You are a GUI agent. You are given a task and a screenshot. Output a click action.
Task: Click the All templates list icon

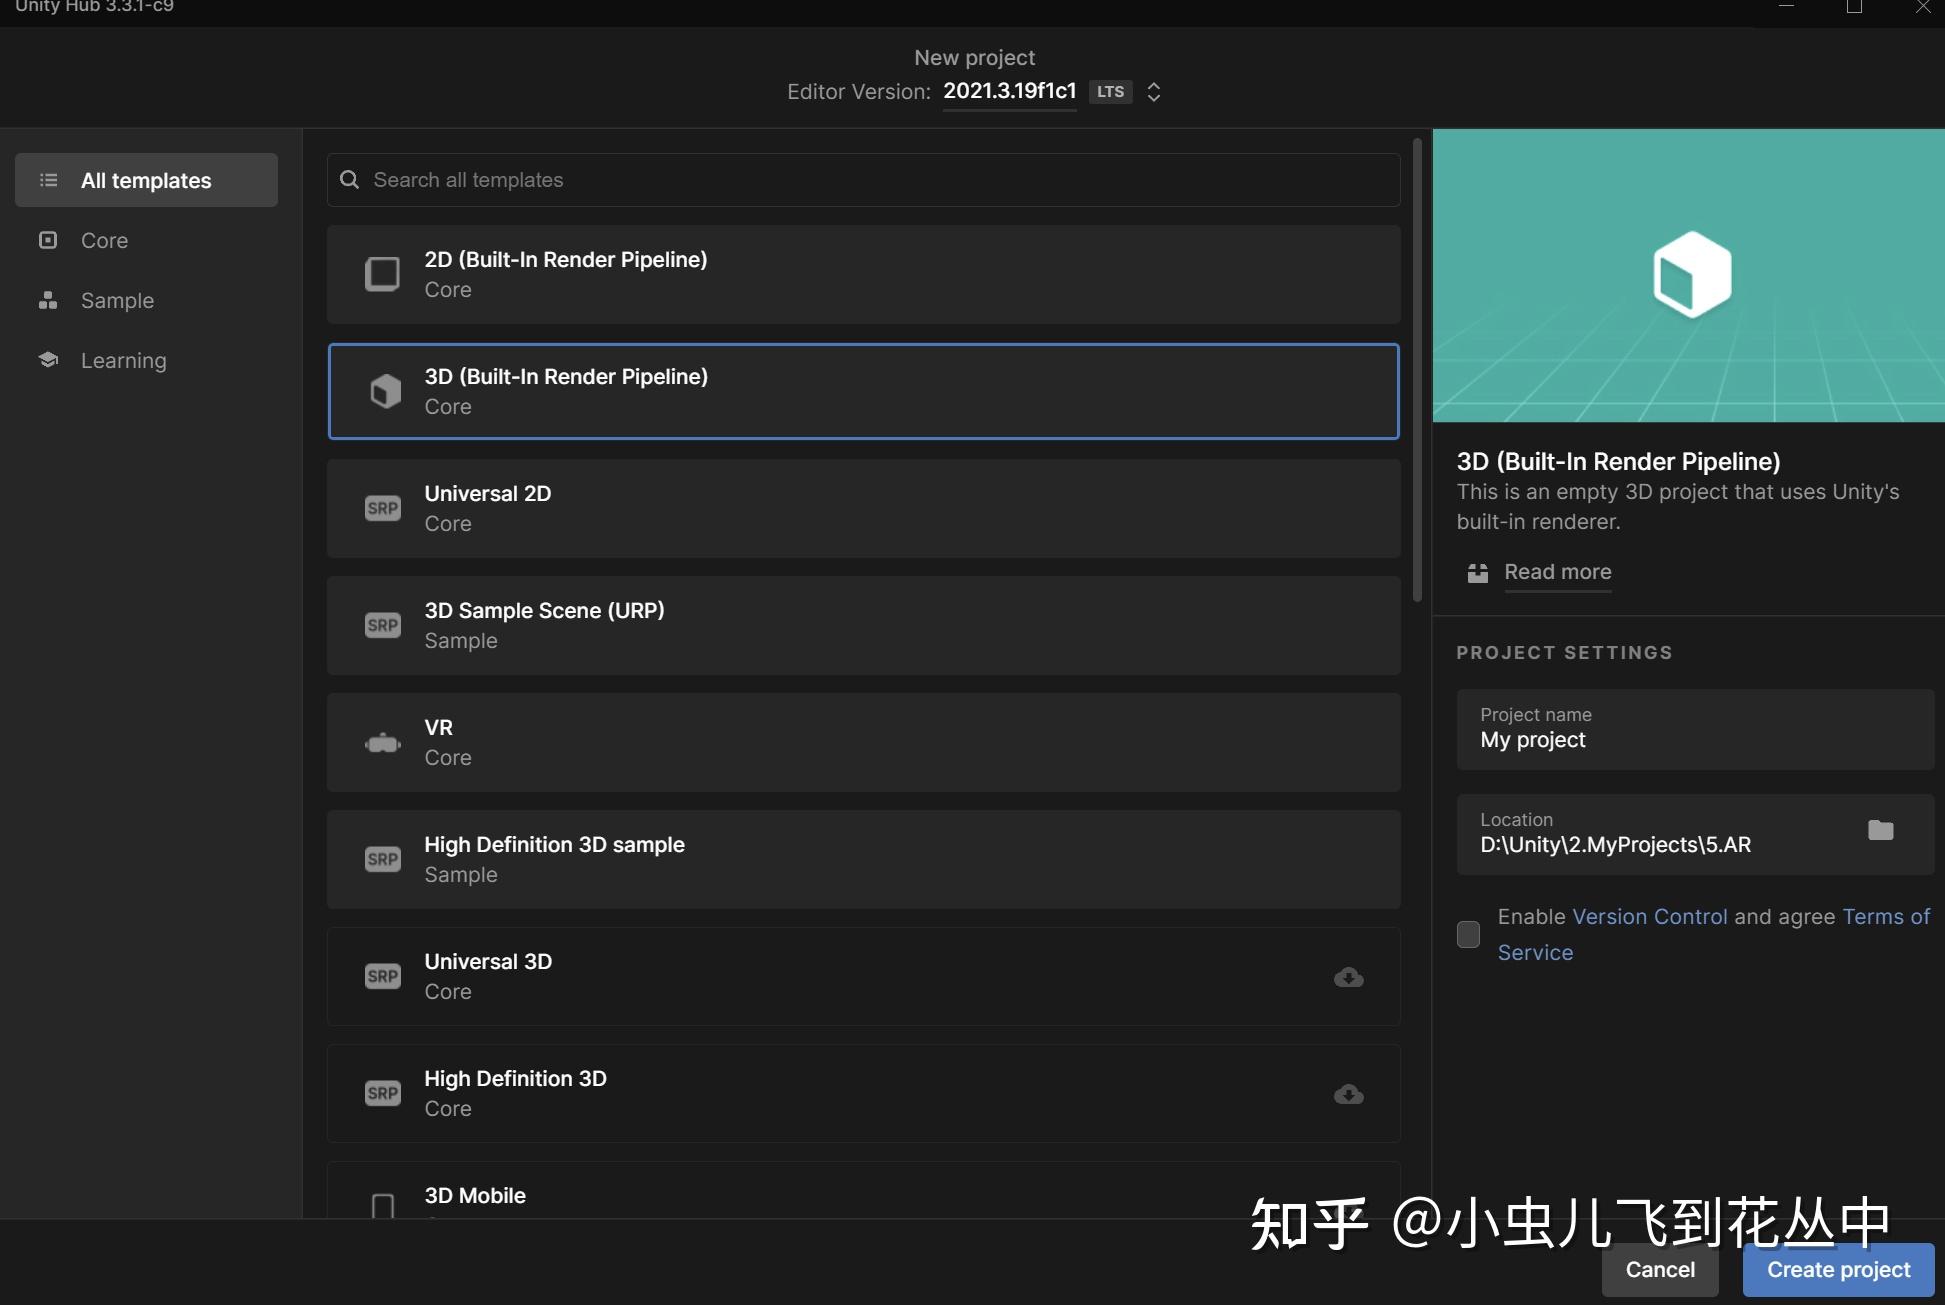(x=47, y=180)
